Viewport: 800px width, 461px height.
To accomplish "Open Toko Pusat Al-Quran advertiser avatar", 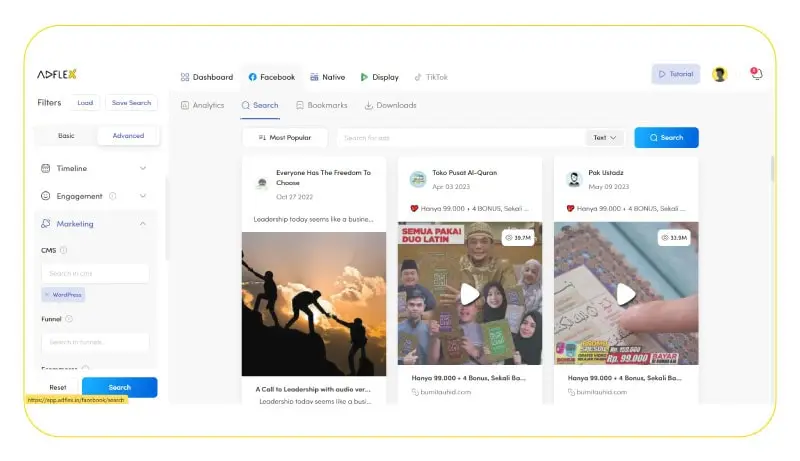I will point(418,179).
